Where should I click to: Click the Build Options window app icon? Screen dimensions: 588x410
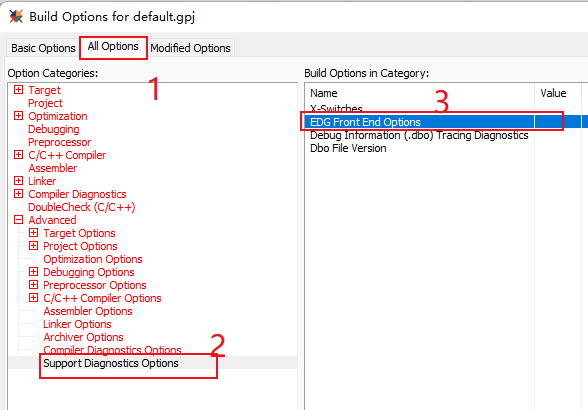coord(16,17)
